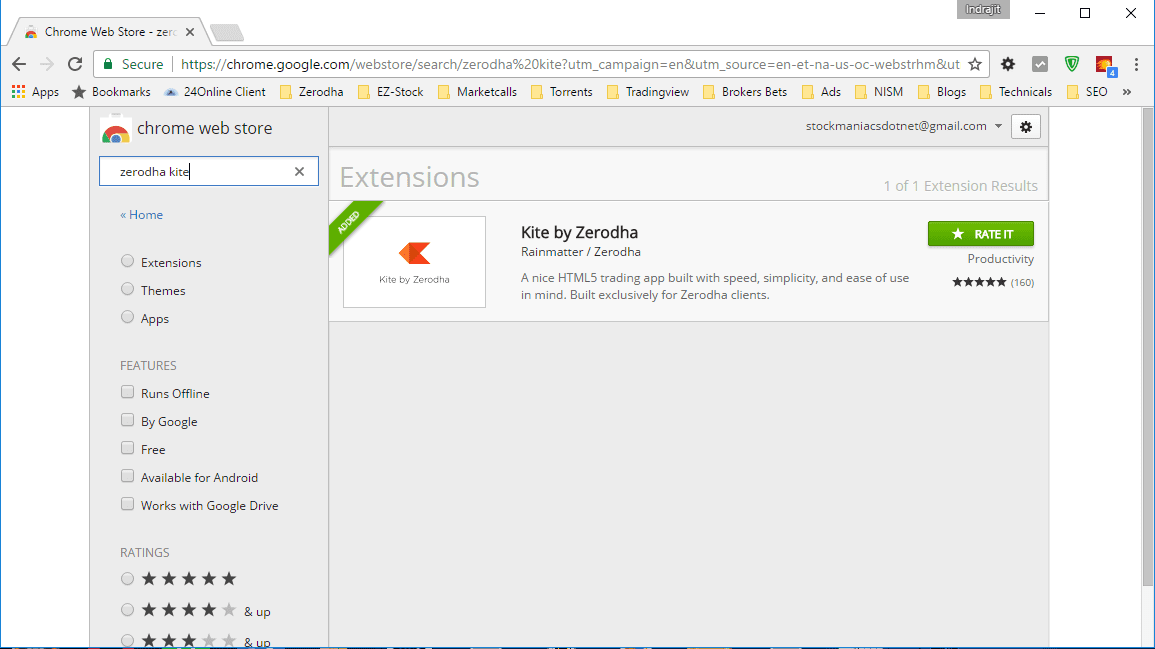Open the green shield extension icon
Screen dimensions: 1155x649
(x=1071, y=63)
